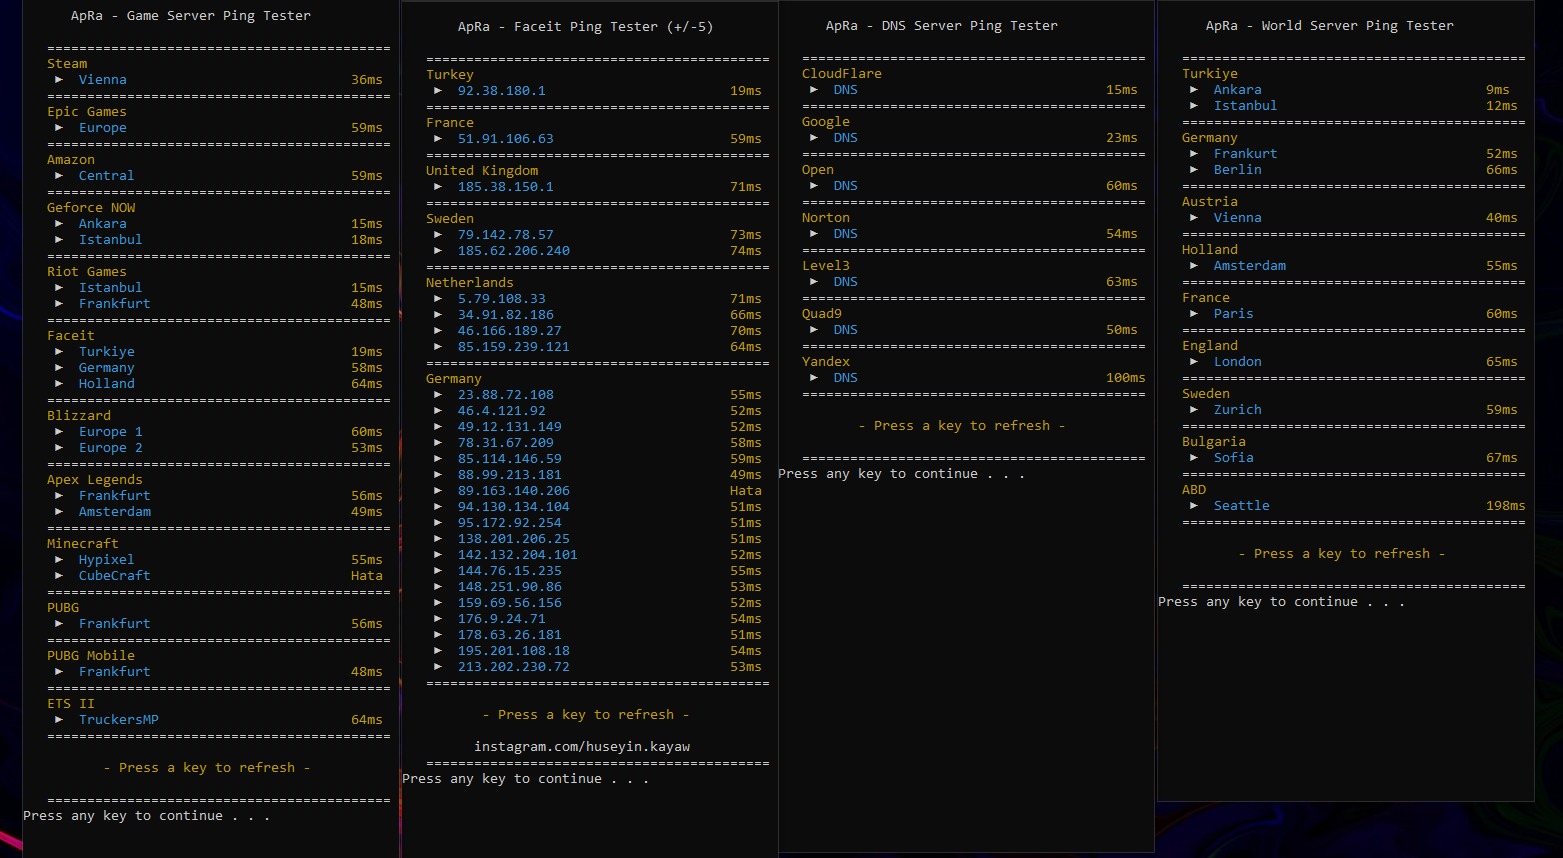Screen dimensions: 1563x858
Task: Click the arrow icon beside Paris
Action: click(1194, 314)
